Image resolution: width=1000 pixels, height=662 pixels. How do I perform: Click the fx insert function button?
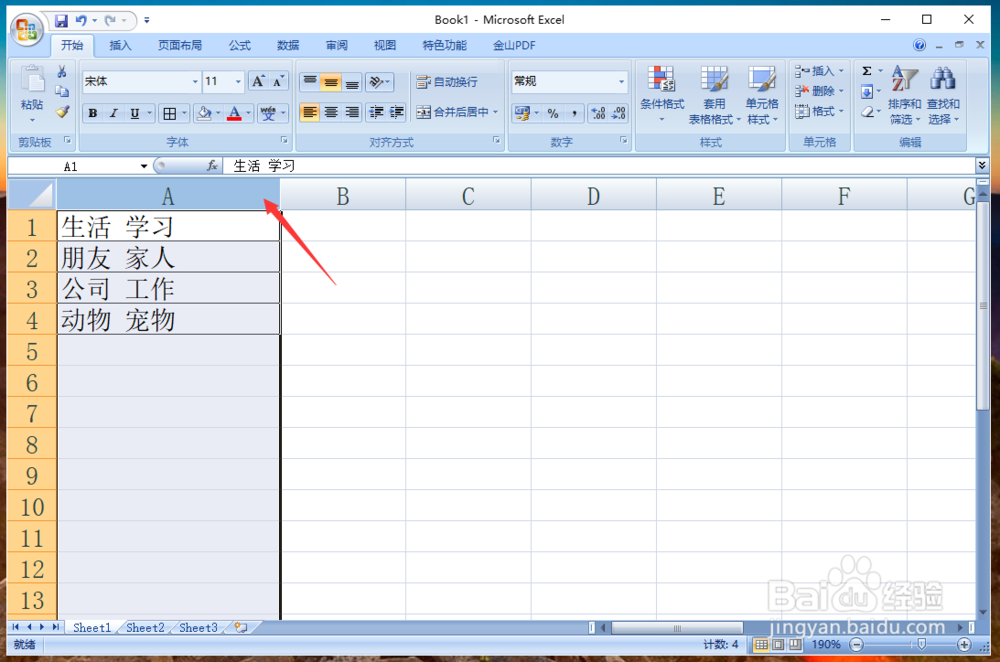(x=212, y=166)
